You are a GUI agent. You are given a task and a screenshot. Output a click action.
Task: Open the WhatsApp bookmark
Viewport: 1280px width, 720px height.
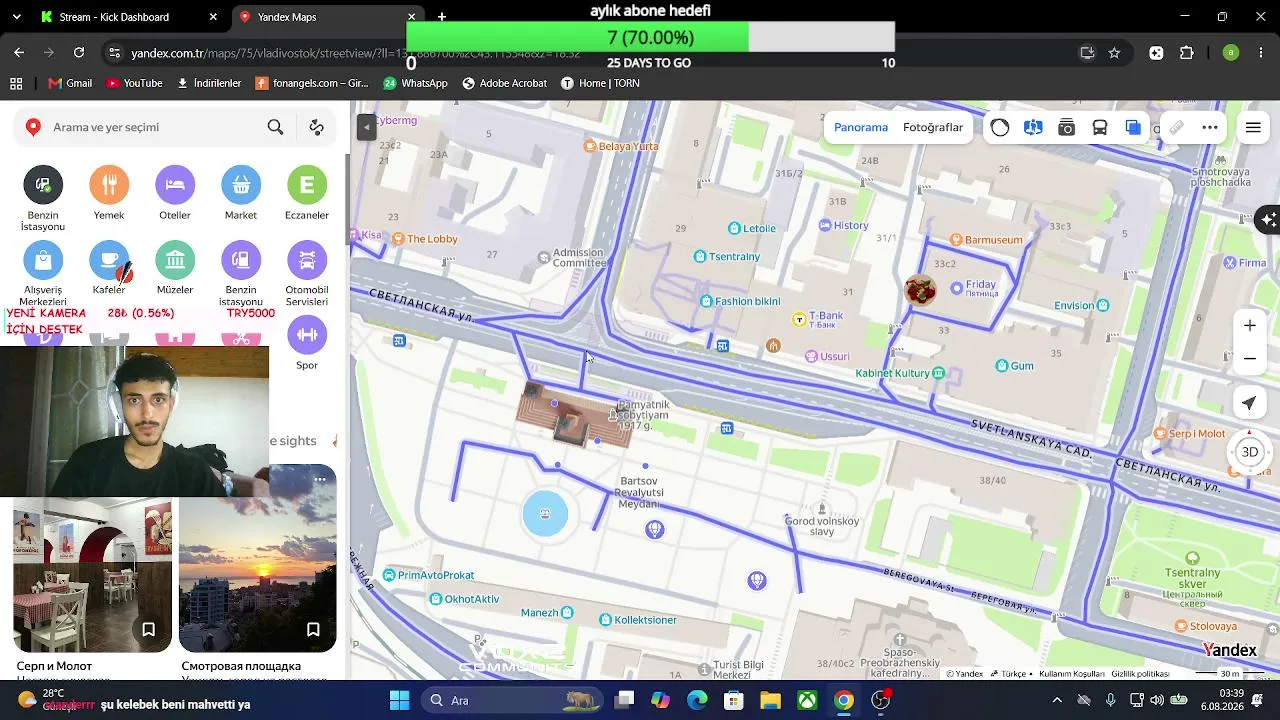[x=415, y=83]
